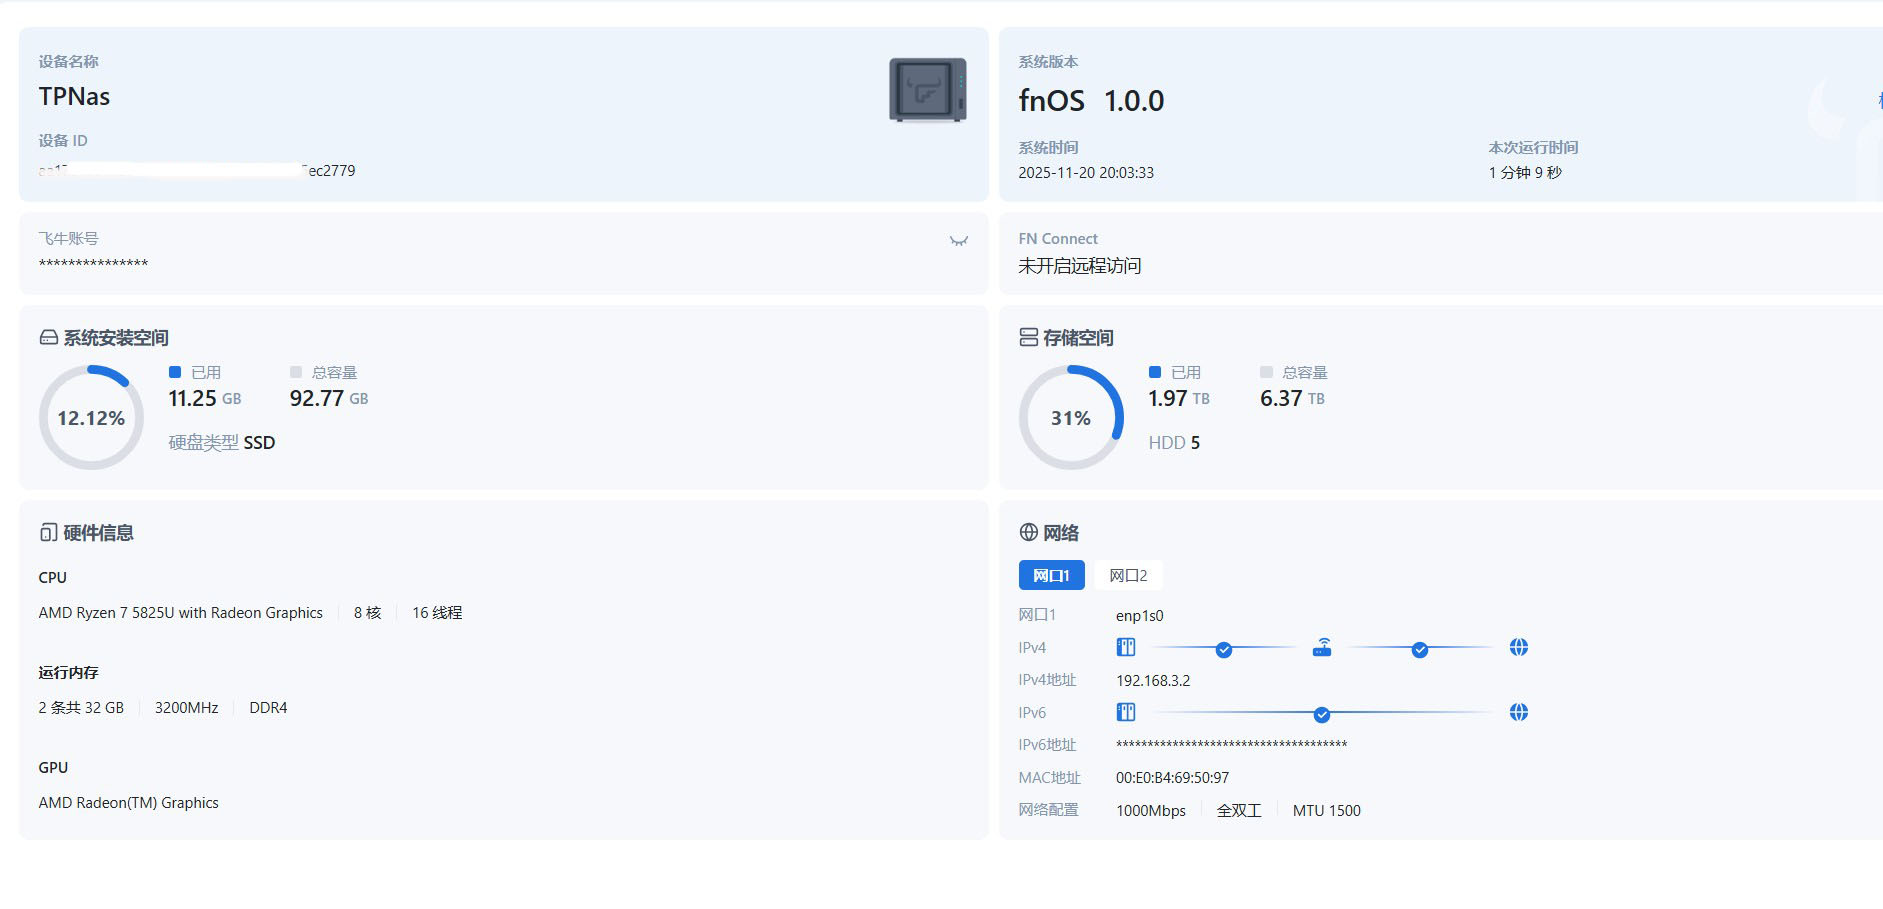Click the internet globe icon in IPv4 row
The height and width of the screenshot is (909, 1883).
pos(1518,647)
